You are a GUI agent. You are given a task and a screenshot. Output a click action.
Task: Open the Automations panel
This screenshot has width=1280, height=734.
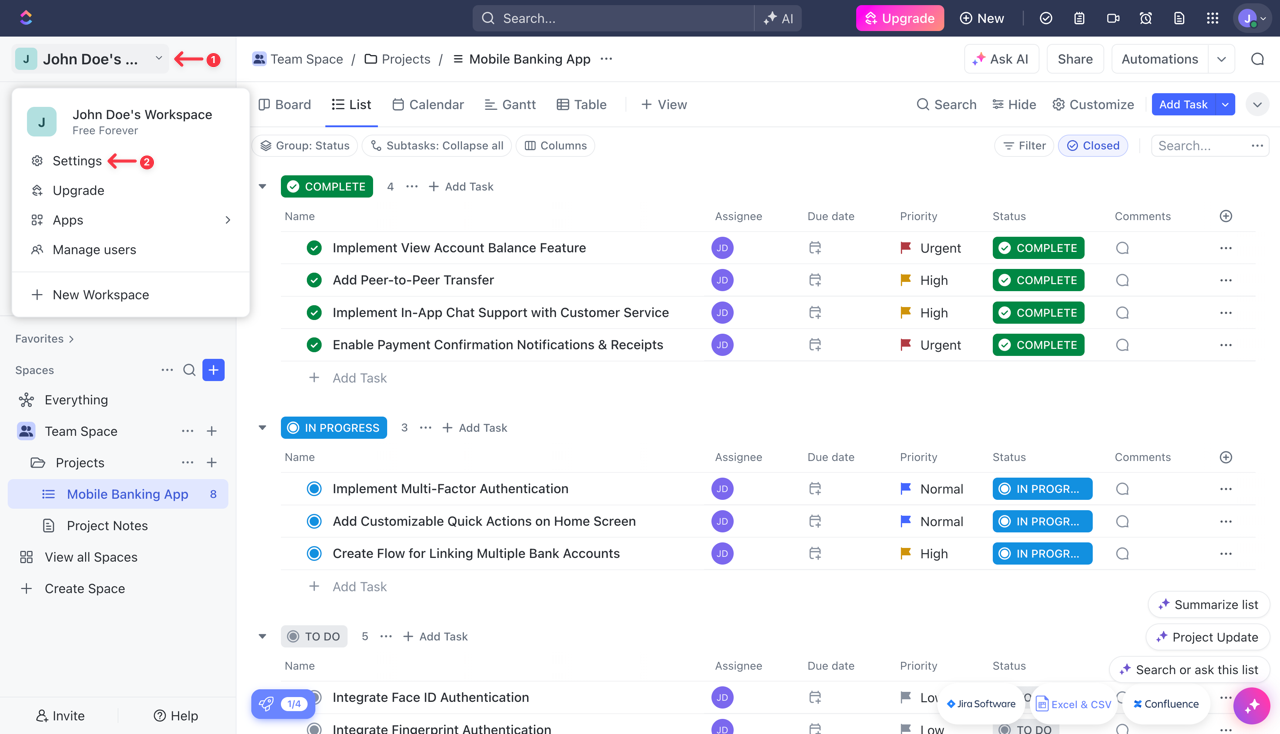pyautogui.click(x=1159, y=59)
